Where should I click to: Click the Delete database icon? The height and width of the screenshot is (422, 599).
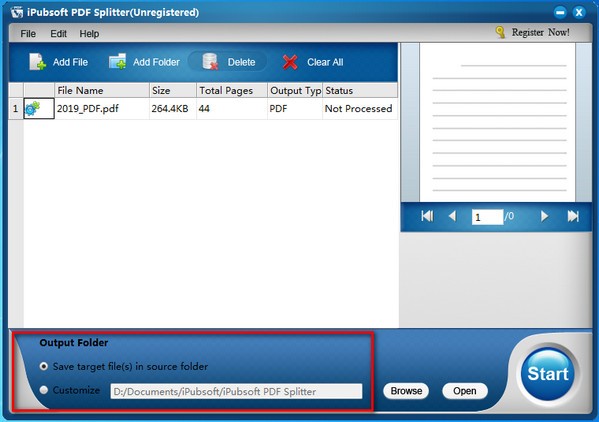210,61
